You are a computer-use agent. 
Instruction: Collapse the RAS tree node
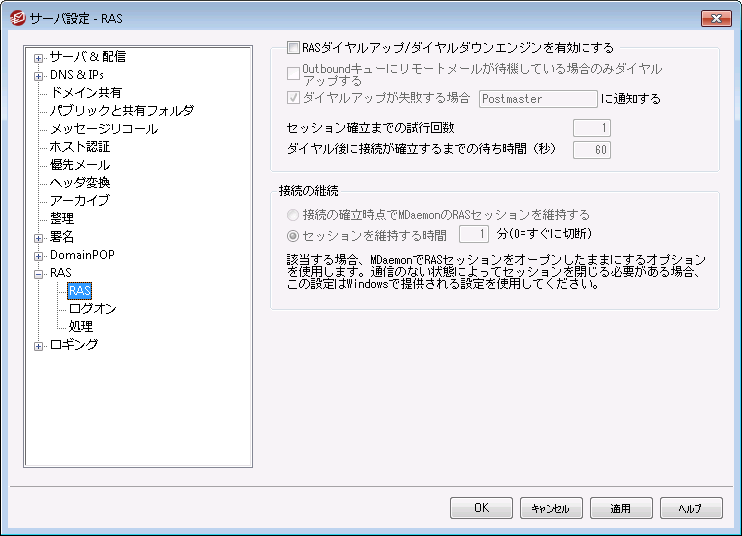point(39,273)
